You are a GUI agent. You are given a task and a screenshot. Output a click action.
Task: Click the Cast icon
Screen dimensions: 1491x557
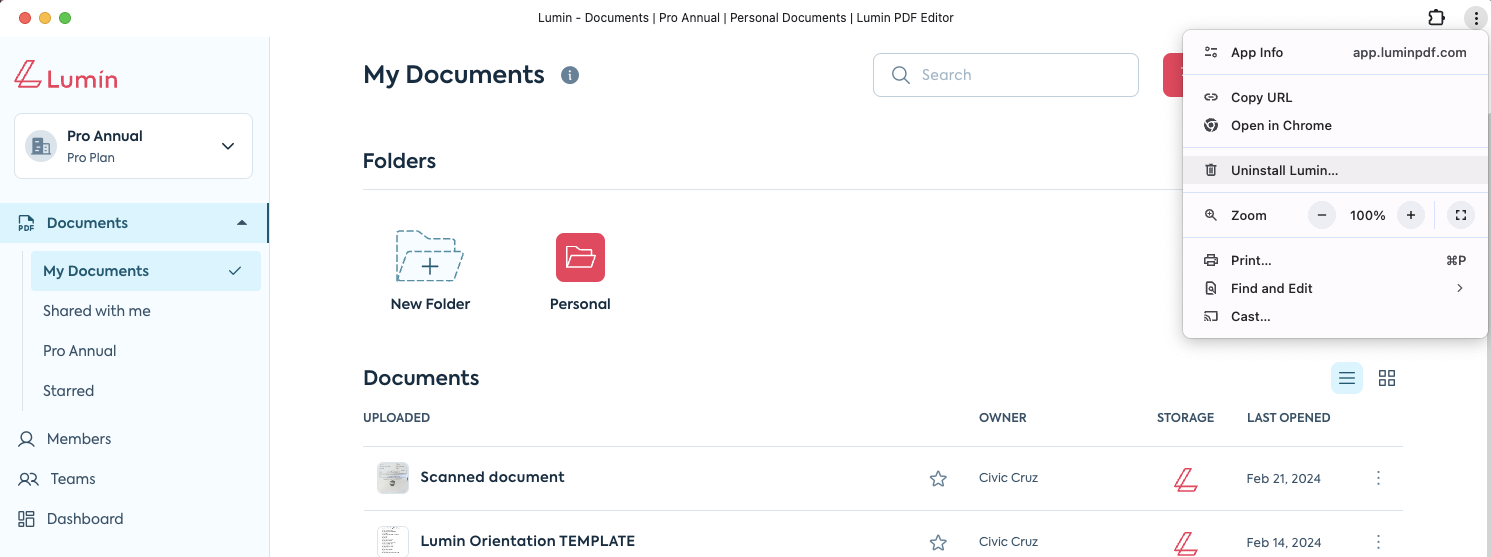pos(1211,317)
